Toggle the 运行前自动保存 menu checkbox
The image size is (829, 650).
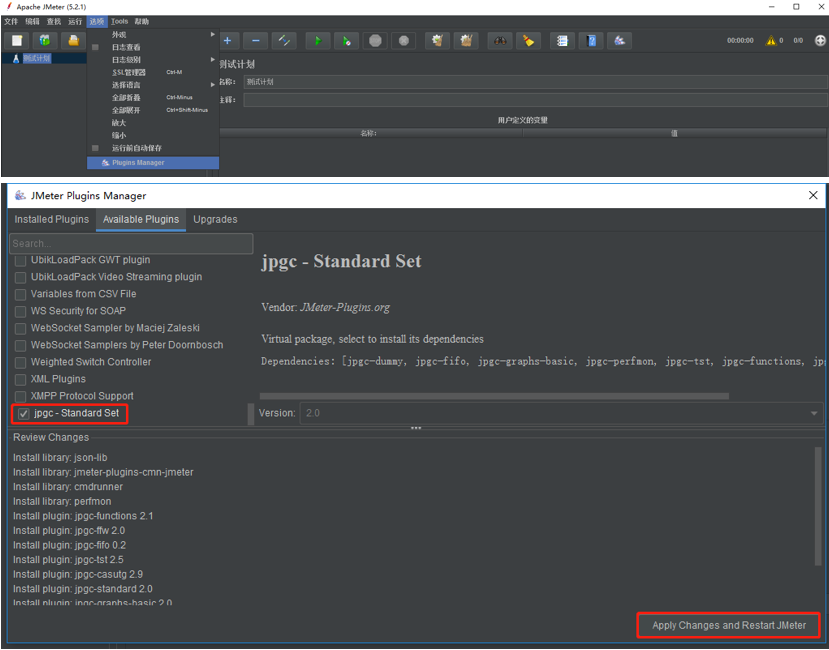(96, 148)
